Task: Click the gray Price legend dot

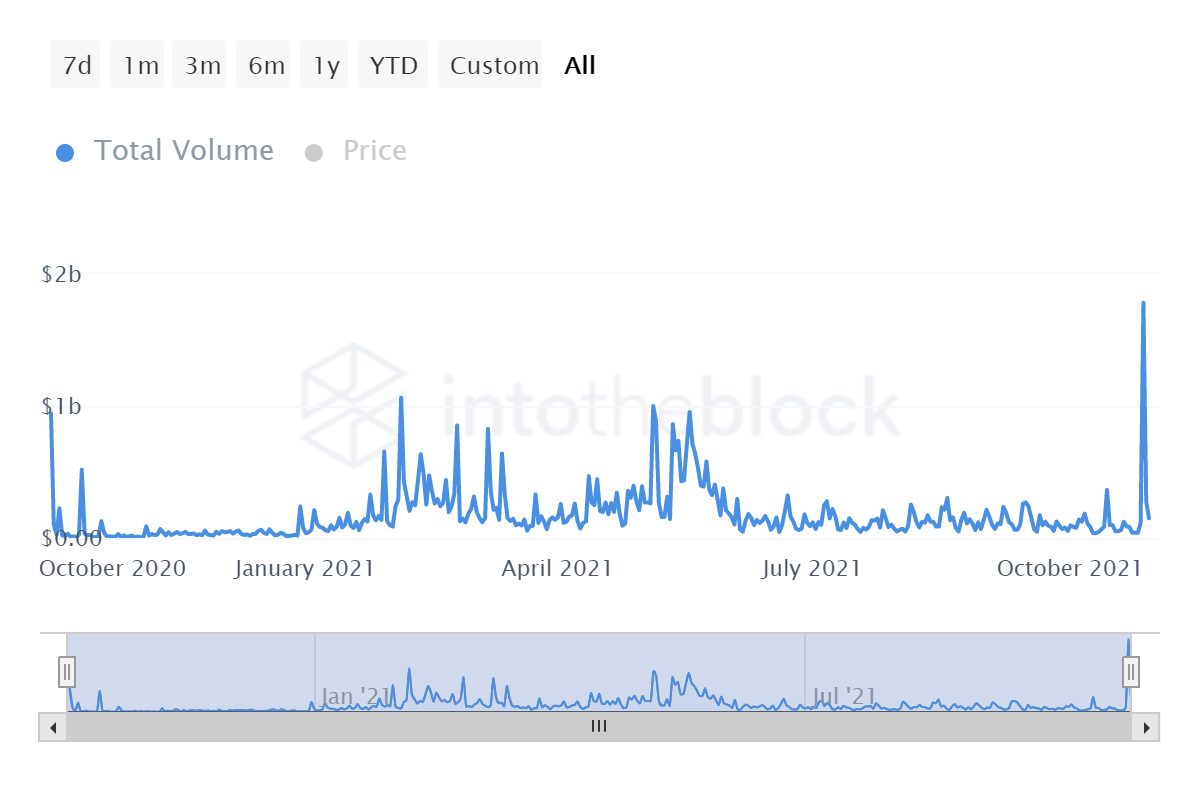Action: pos(314,153)
